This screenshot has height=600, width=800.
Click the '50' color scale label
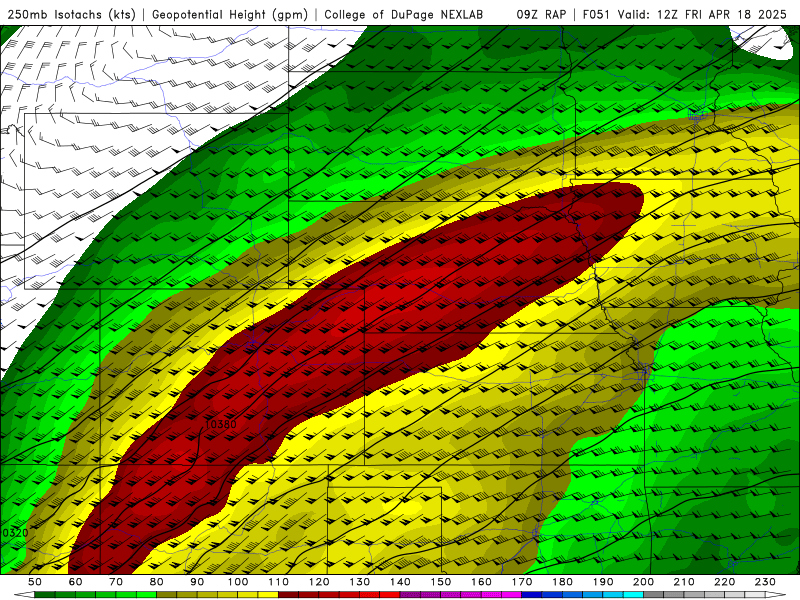pyautogui.click(x=35, y=582)
